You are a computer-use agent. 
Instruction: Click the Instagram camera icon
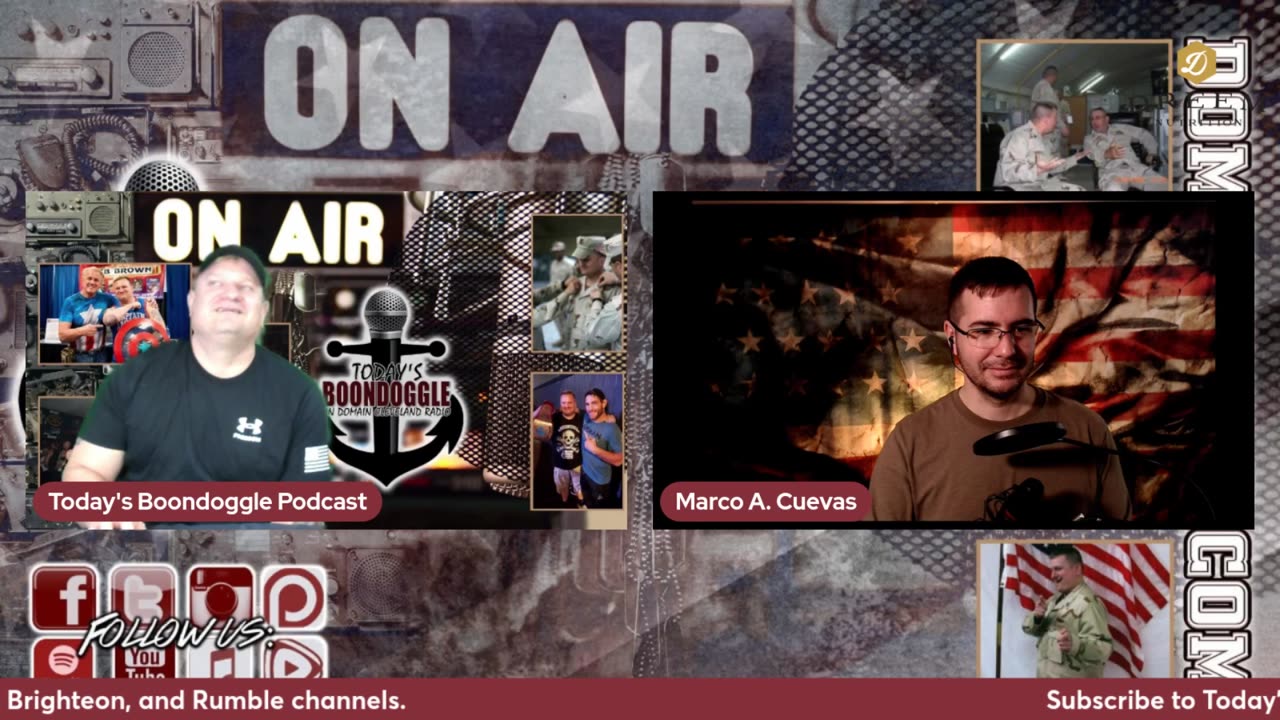coord(220,598)
